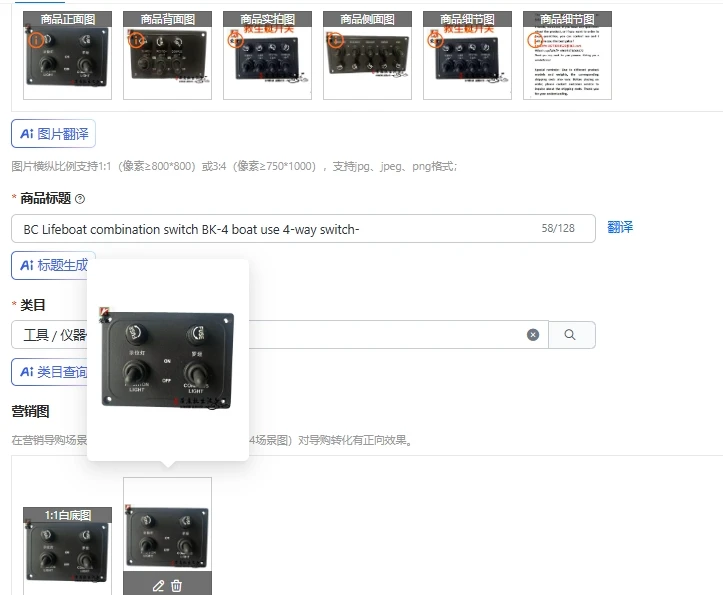The height and width of the screenshot is (595, 723).
Task: Click the enlarged switch panel preview popup
Action: (x=168, y=360)
